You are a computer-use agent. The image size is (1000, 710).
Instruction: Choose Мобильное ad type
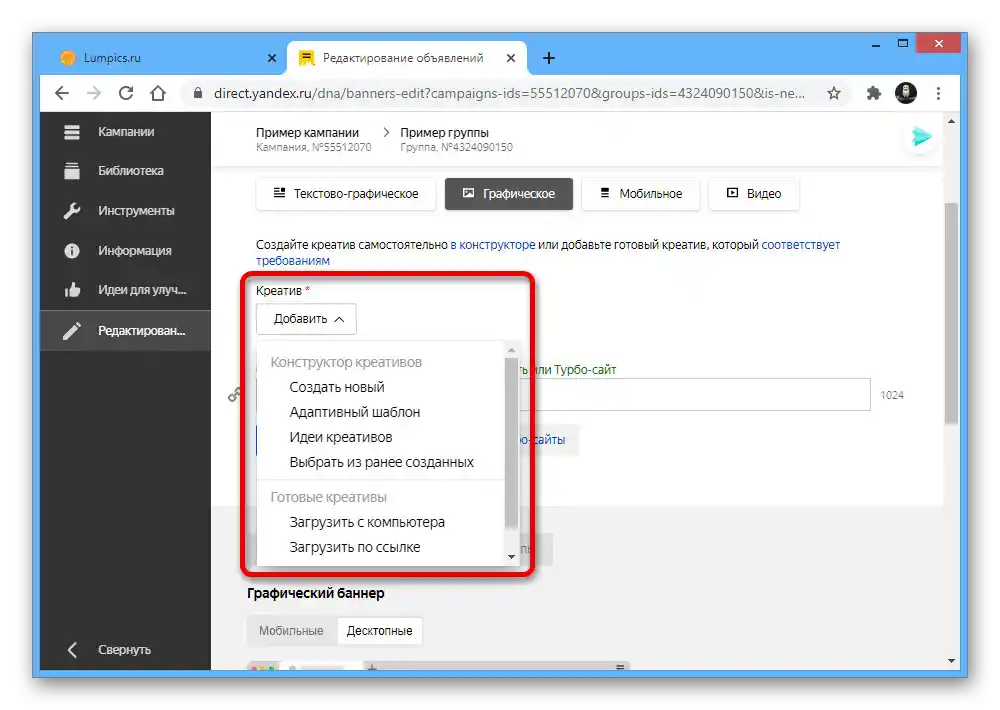click(641, 194)
